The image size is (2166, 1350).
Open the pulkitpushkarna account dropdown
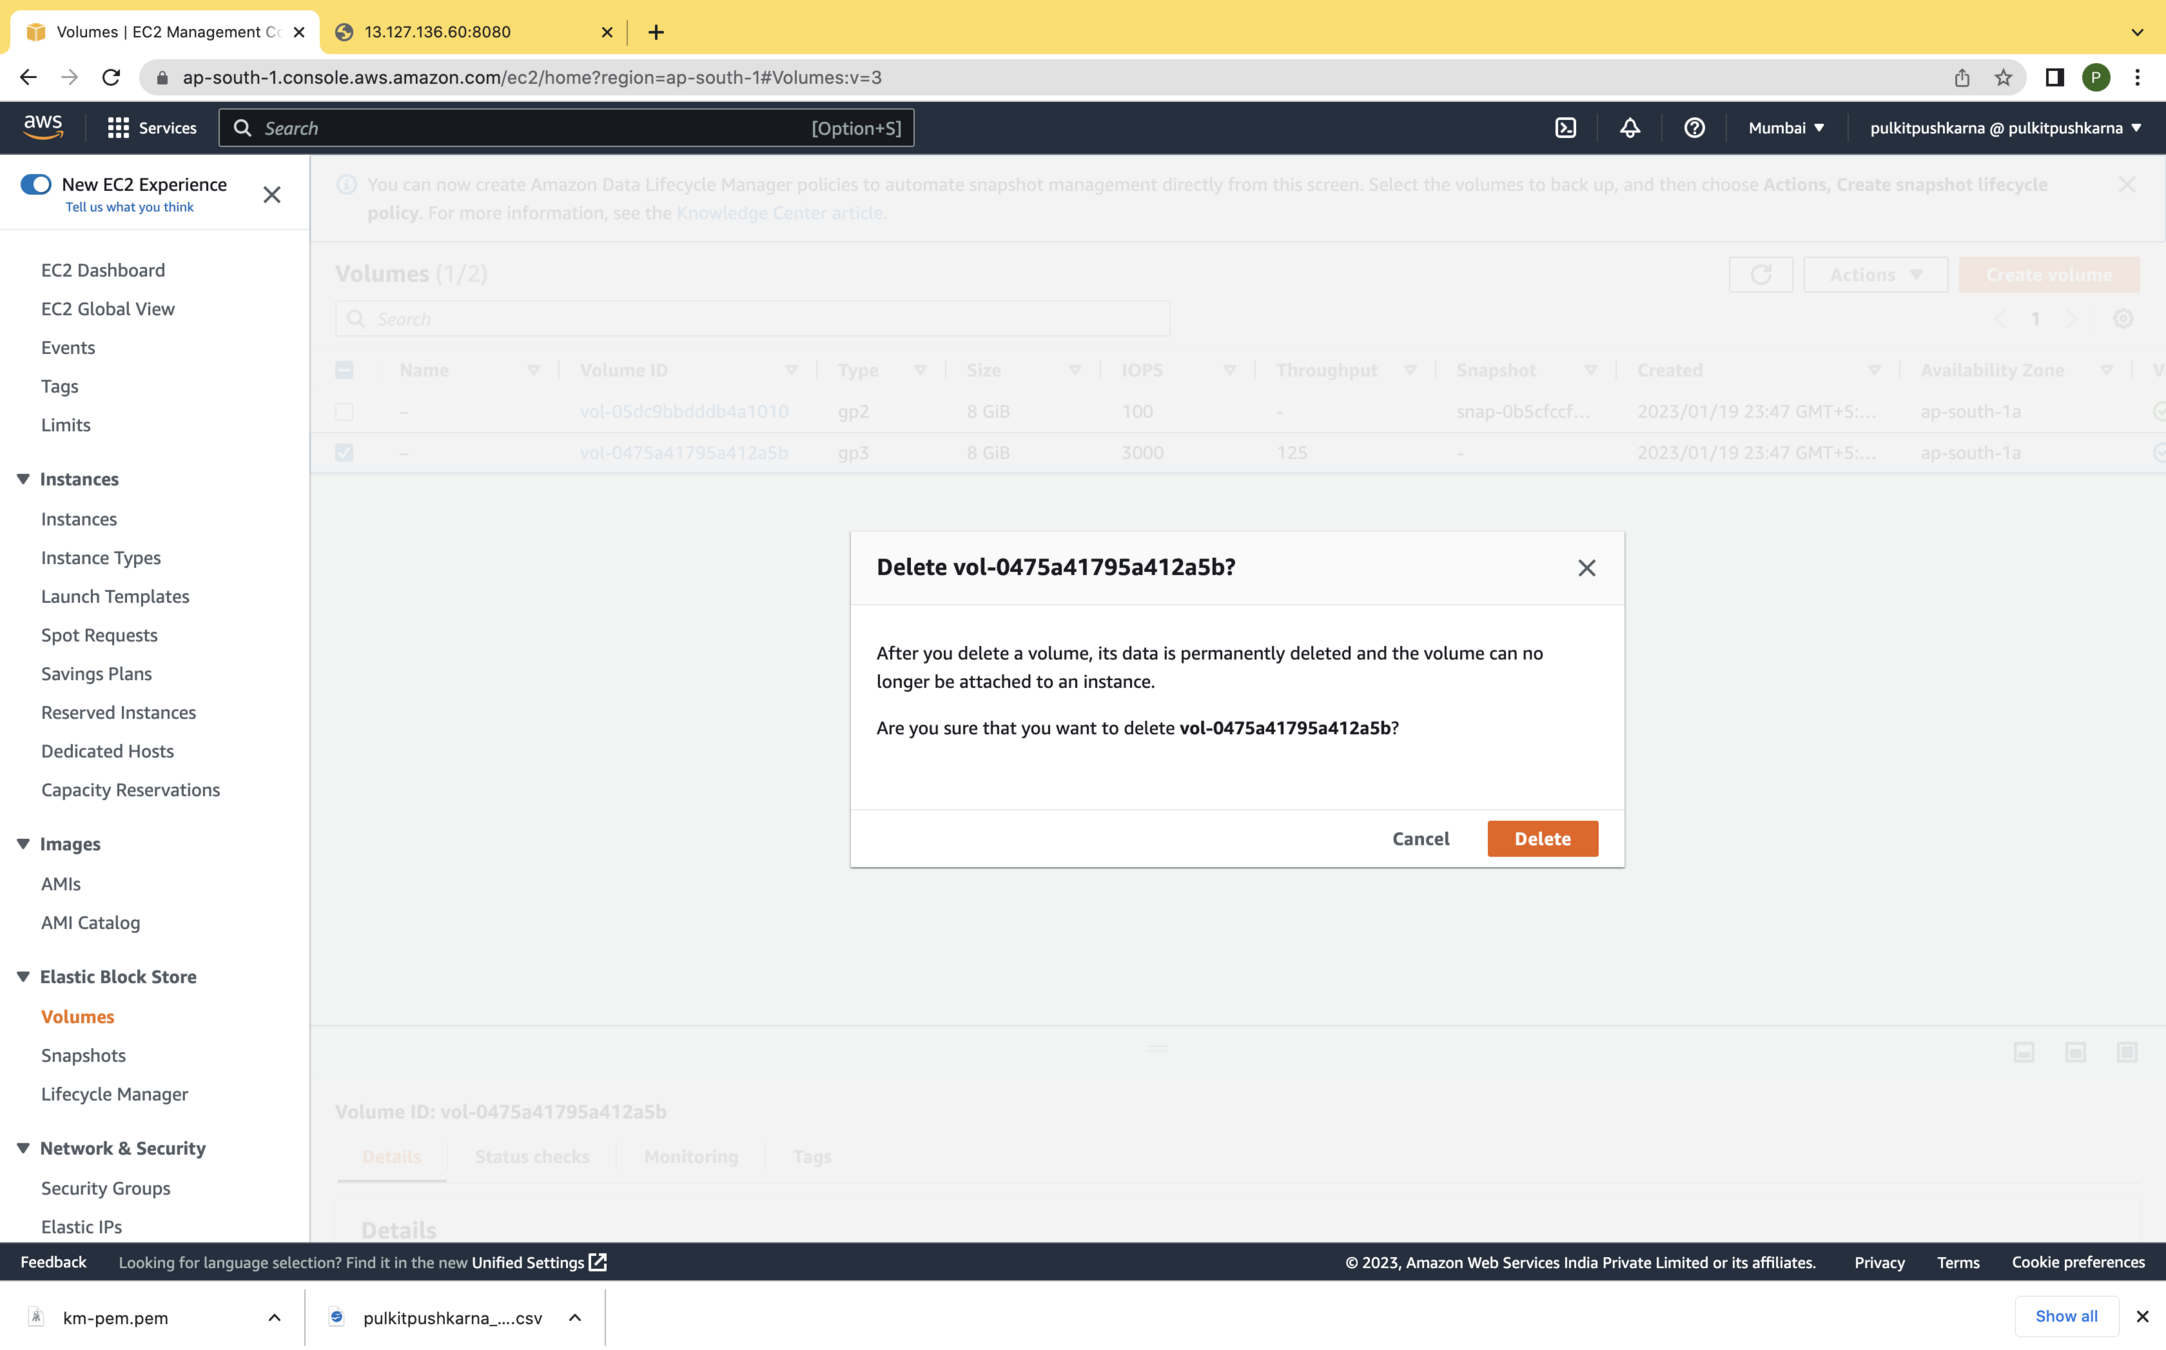2005,128
